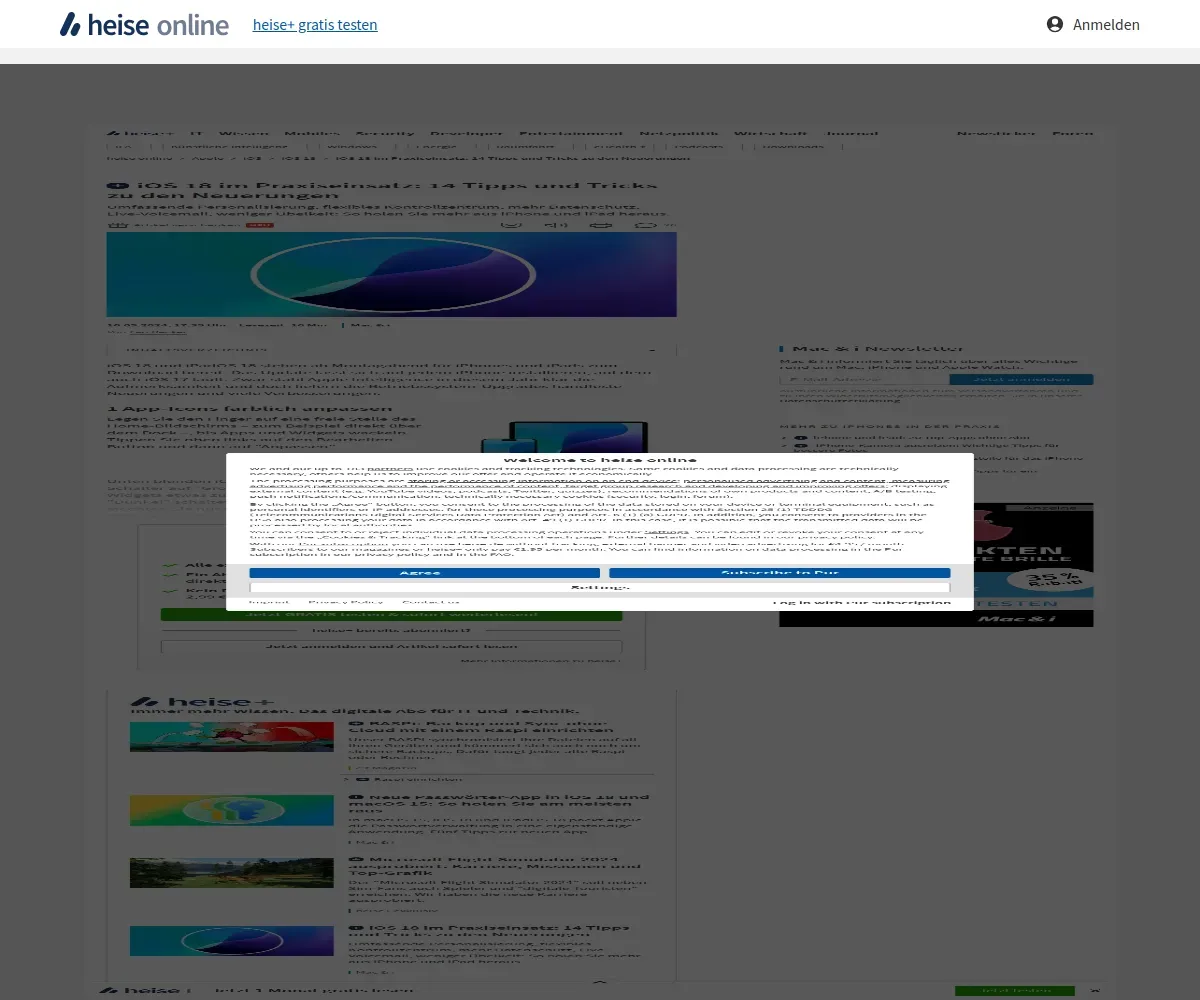Select Entertainment in the site navigation
Image resolution: width=1200 pixels, height=1000 pixels.
tap(571, 133)
